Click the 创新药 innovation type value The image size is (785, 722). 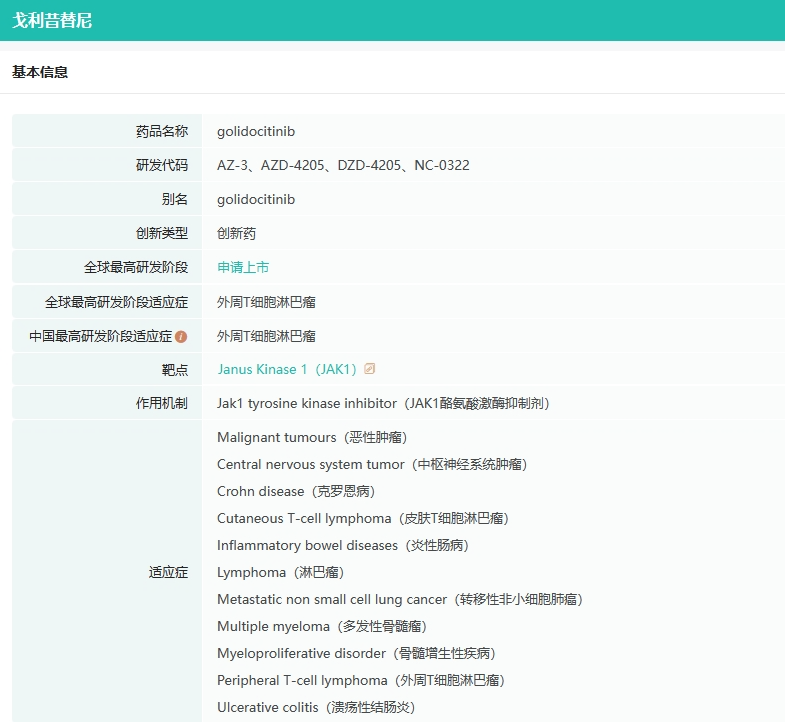pyautogui.click(x=236, y=233)
